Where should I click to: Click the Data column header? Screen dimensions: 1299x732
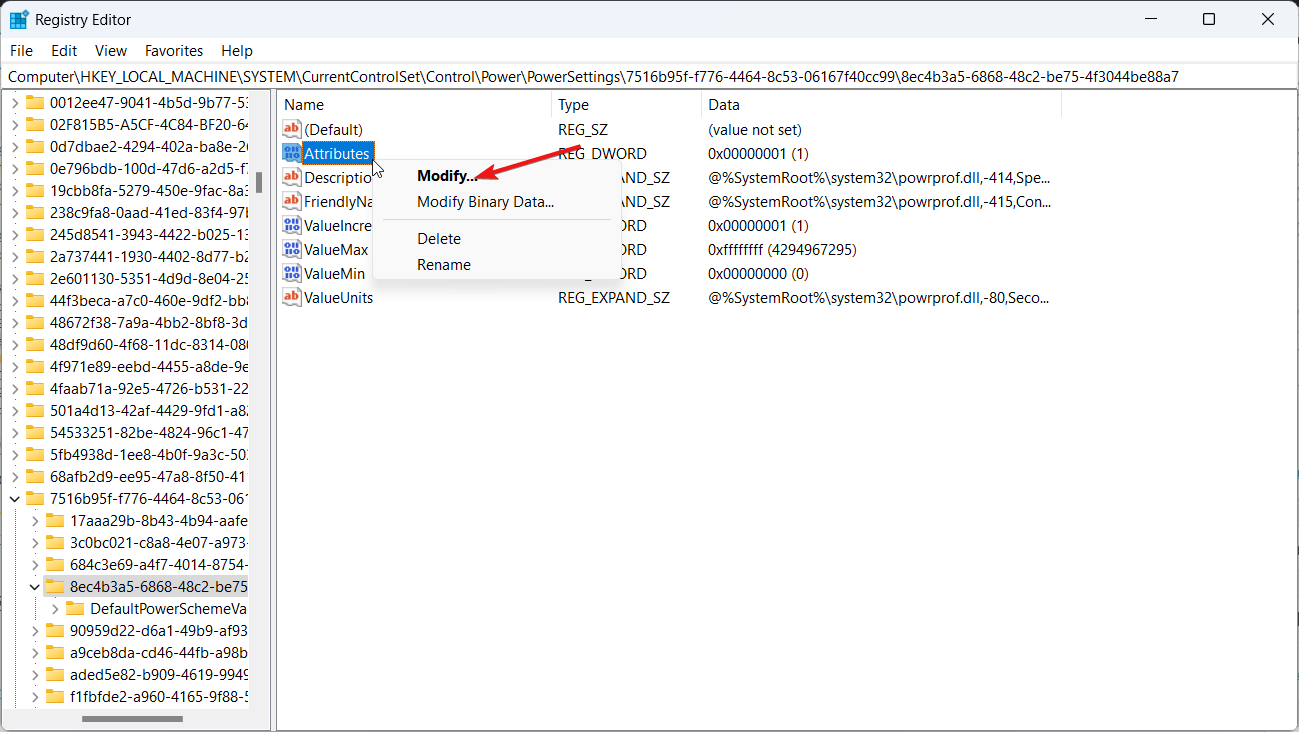[x=881, y=104]
